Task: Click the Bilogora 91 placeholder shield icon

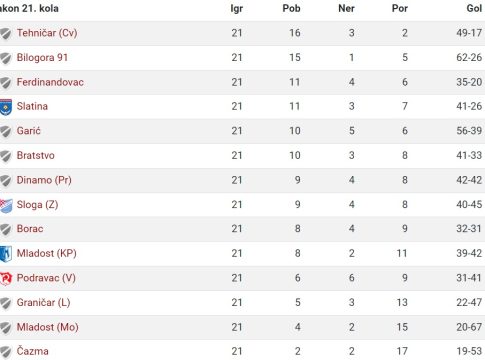Action: coord(6,58)
